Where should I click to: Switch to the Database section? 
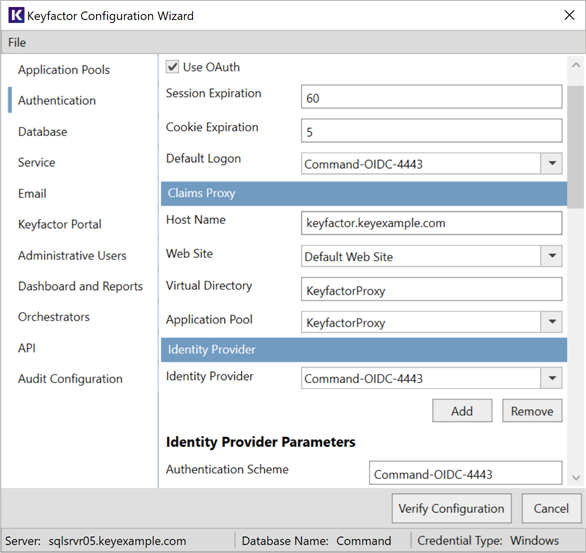pyautogui.click(x=43, y=132)
